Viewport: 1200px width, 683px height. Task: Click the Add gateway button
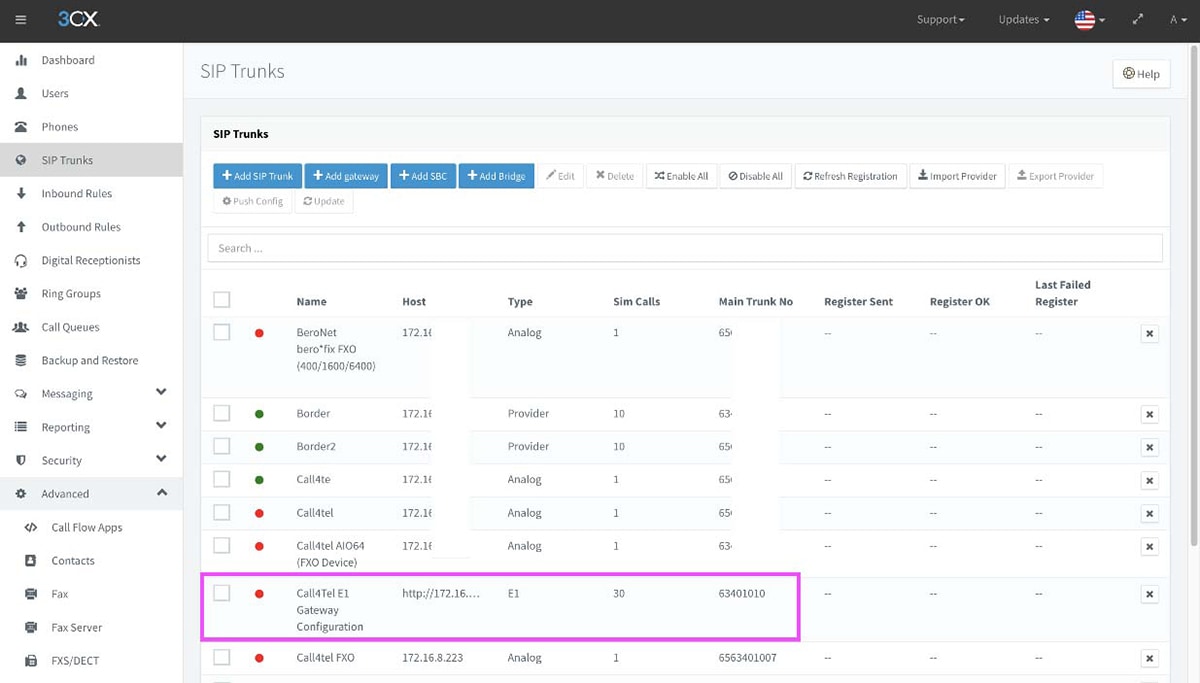[x=346, y=176]
